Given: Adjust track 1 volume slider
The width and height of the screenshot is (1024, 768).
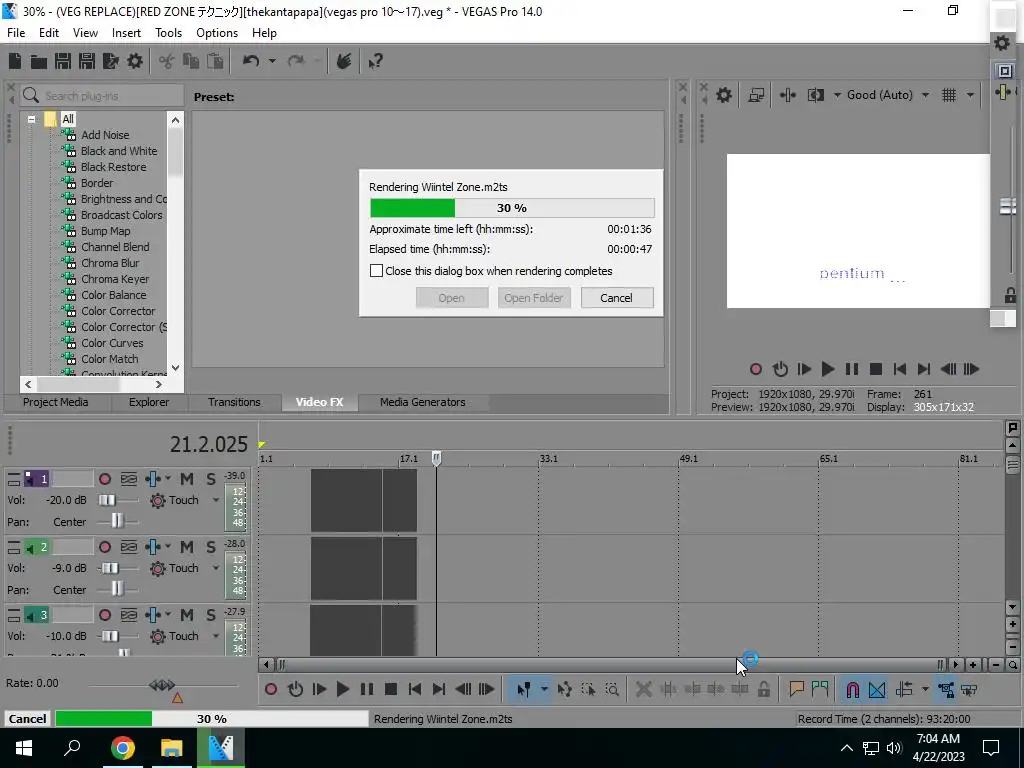Looking at the screenshot, I should pos(108,500).
